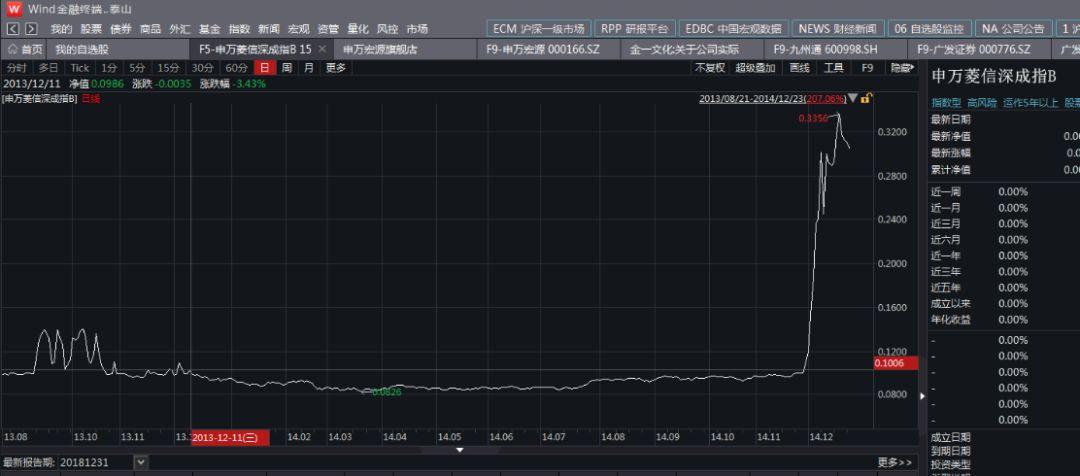Viewport: 1080px width, 476px height.
Task: Open the 不复权 adjustment dropdown
Action: click(x=710, y=68)
